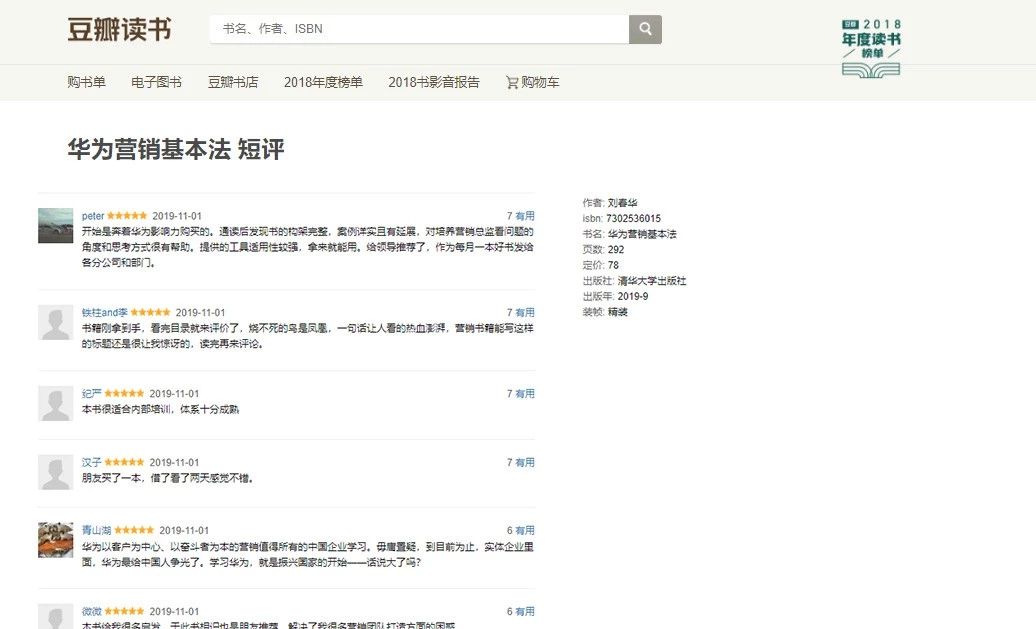The height and width of the screenshot is (629, 1036).
Task: Click peter's five-star rating
Action: (127, 215)
